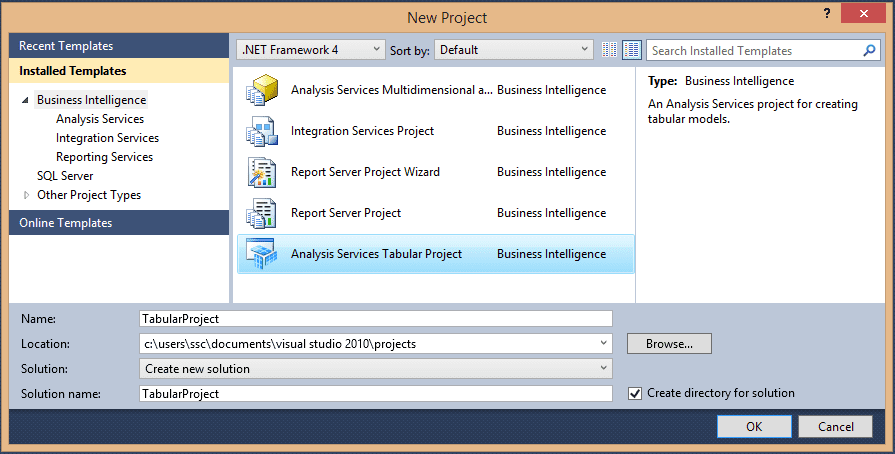Collapse the Business Intelligence tree node
This screenshot has height=454, width=895.
(25, 100)
